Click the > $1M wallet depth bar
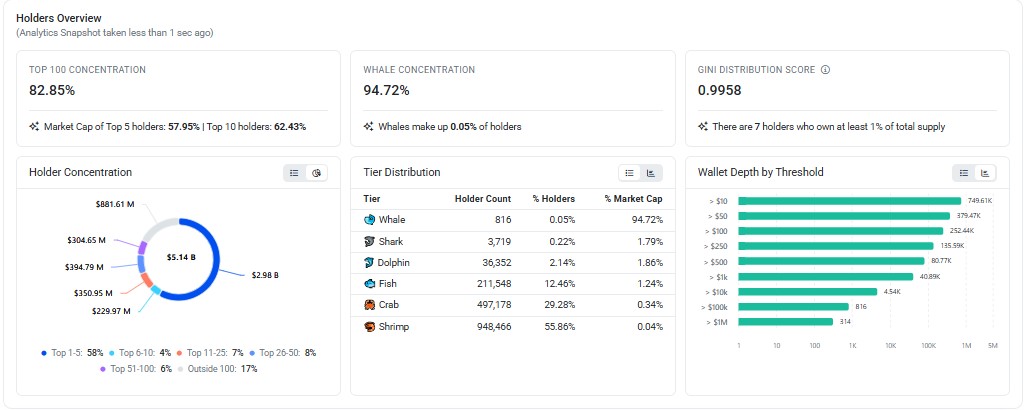This screenshot has width=1027, height=410. (x=785, y=322)
